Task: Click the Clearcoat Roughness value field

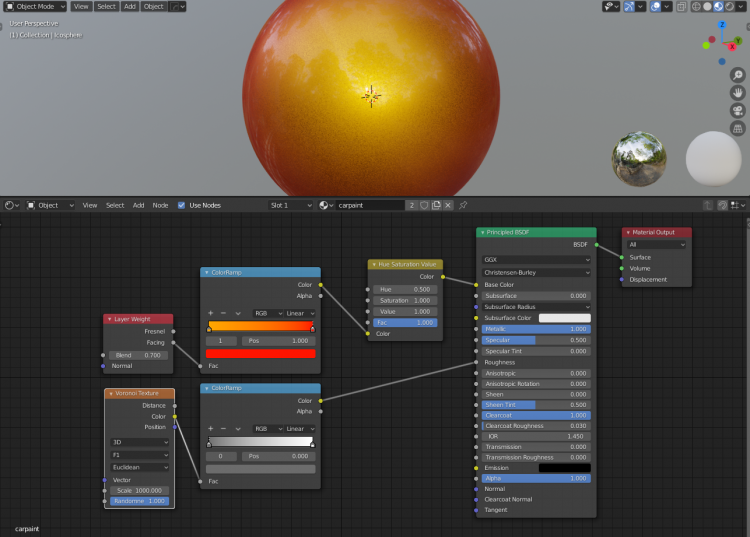Action: point(536,426)
